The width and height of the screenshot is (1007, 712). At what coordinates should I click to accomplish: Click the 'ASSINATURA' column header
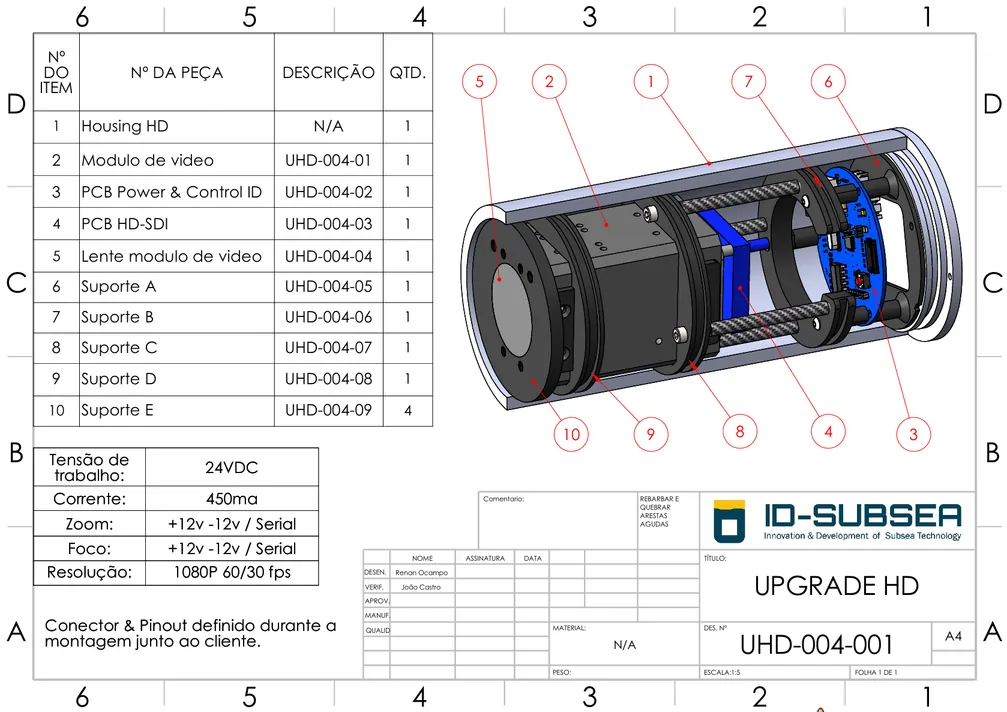tap(485, 558)
